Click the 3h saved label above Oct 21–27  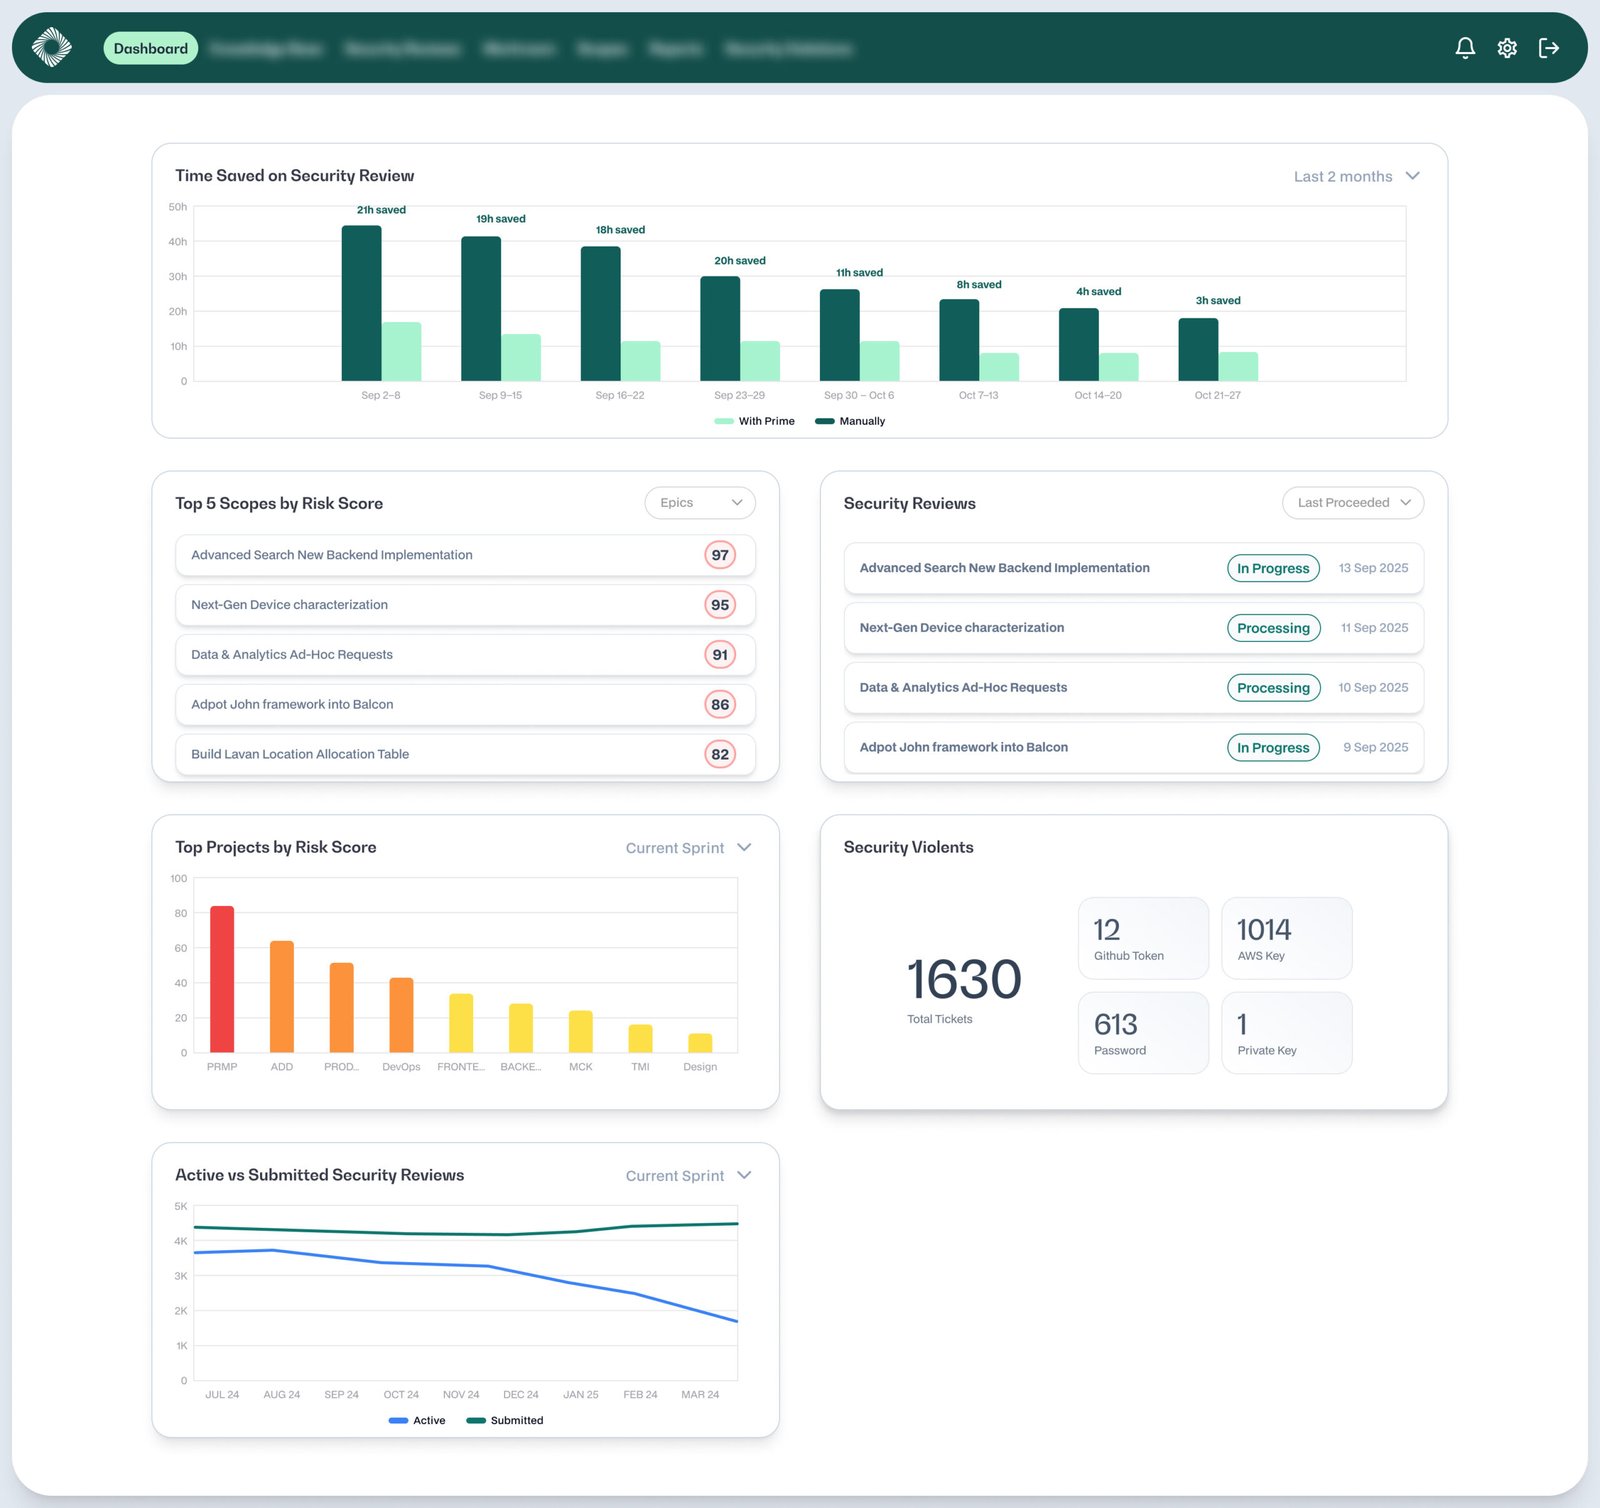coord(1218,301)
